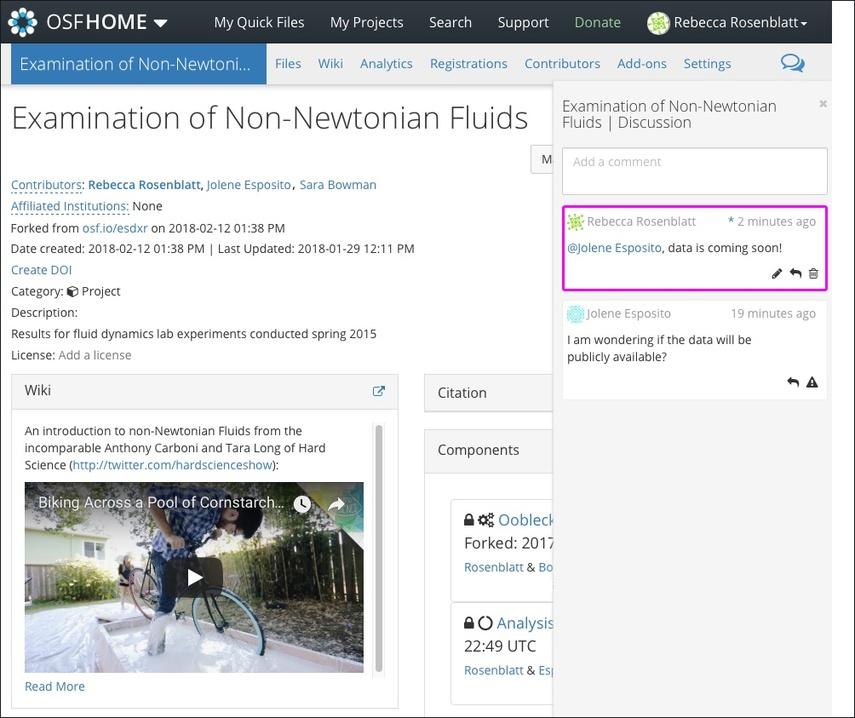Click Rebecca Rosenblatt avatar in comment

575,222
